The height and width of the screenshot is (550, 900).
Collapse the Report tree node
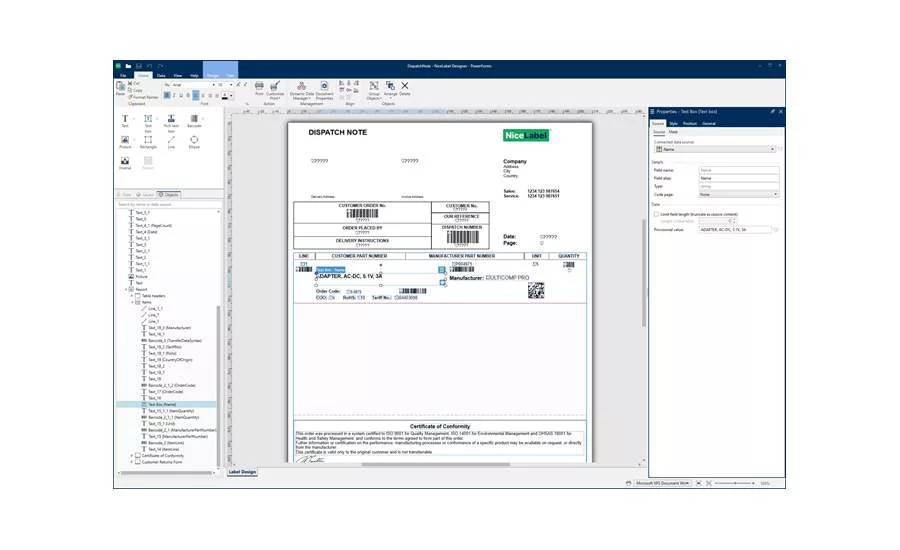tap(126, 289)
